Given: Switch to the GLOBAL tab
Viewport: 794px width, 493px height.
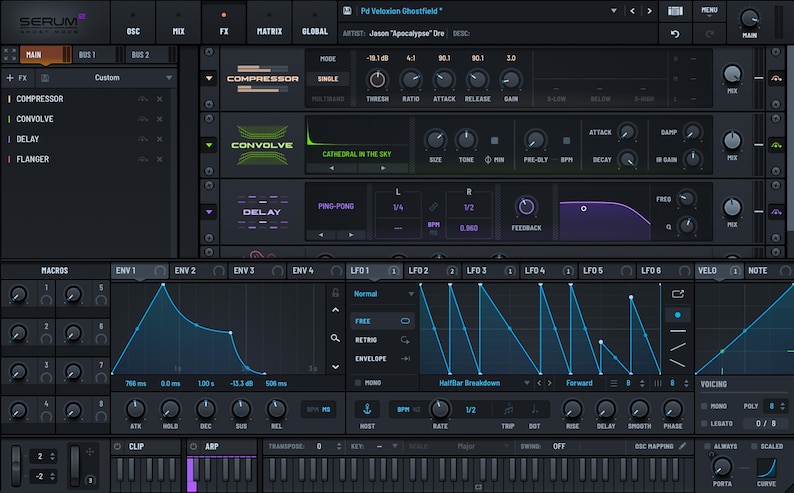Looking at the screenshot, I should click(314, 23).
